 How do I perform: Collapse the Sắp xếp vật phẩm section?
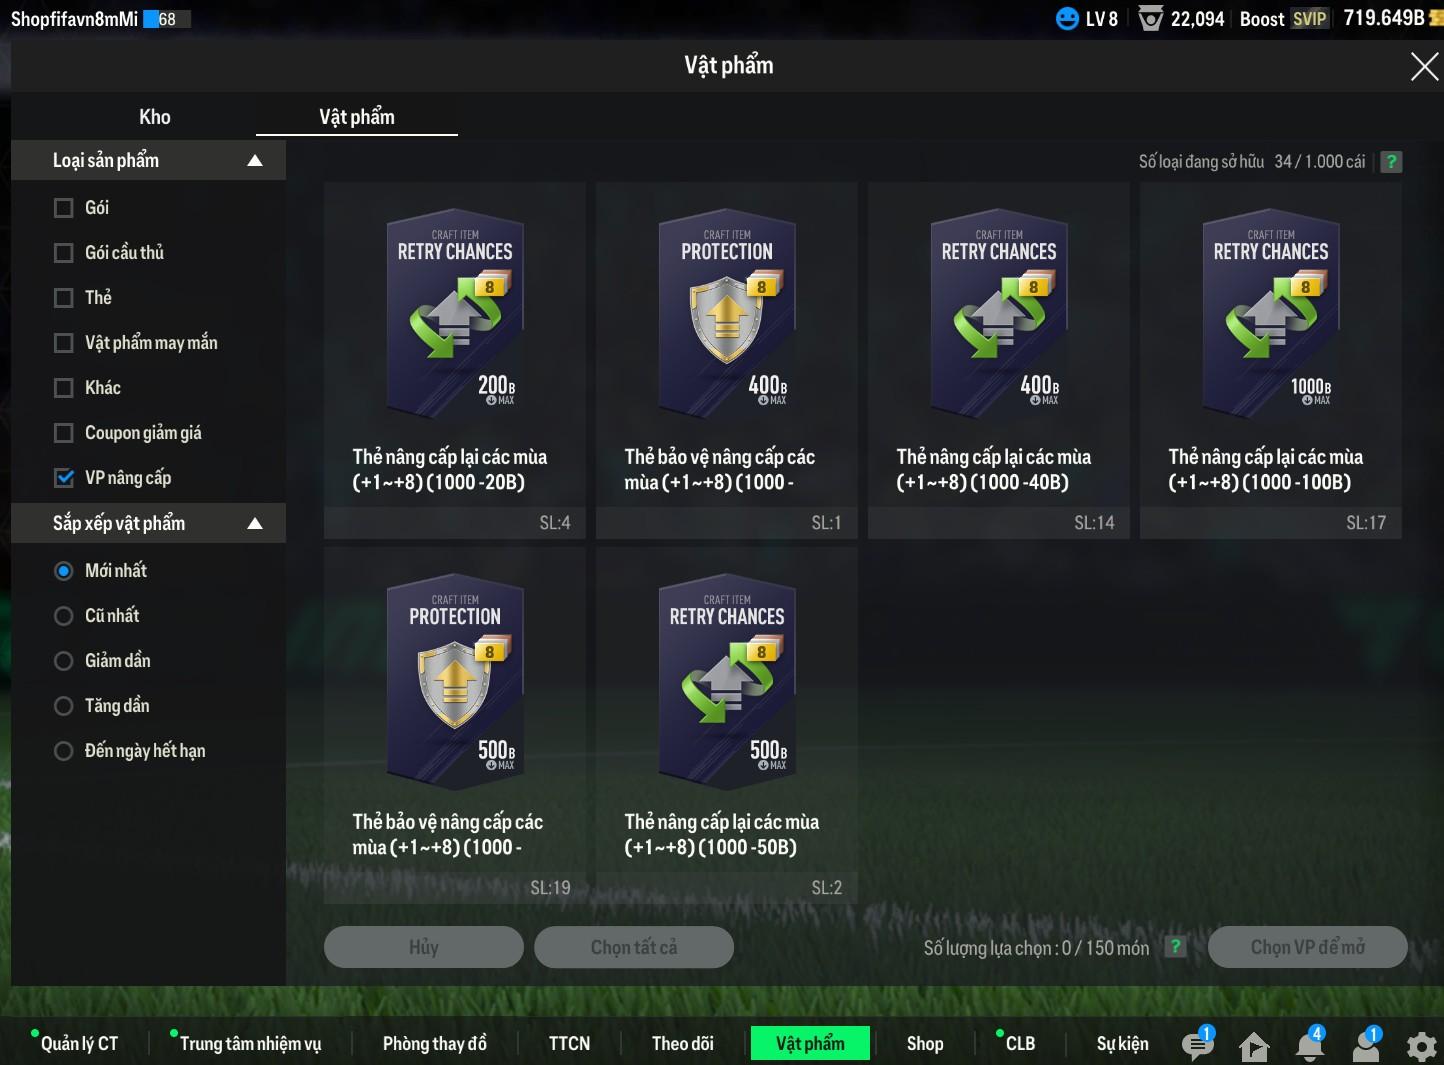coord(255,523)
